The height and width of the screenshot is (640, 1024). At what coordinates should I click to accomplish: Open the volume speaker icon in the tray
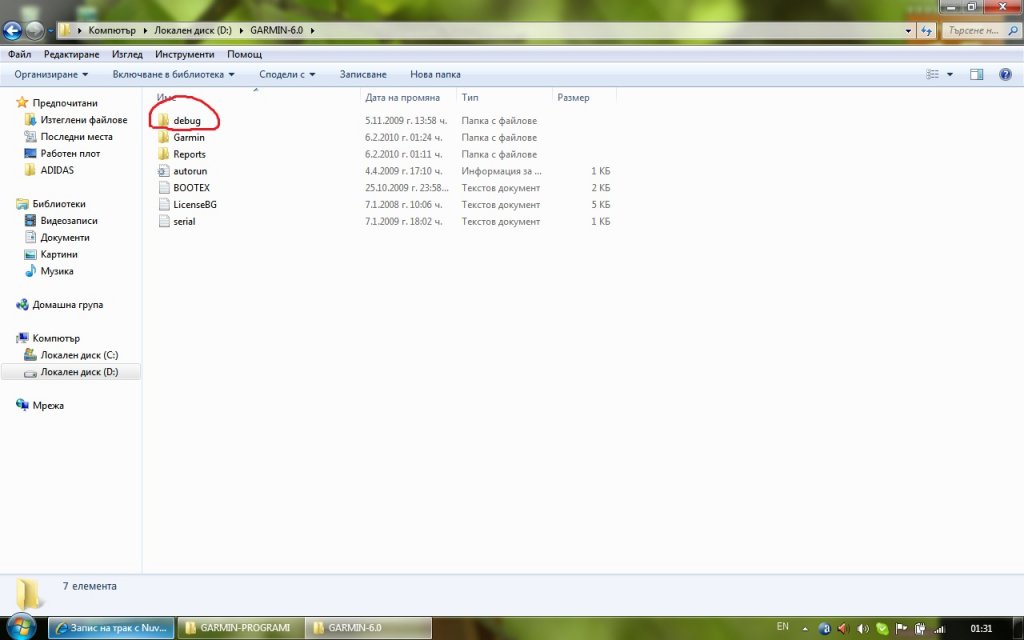click(x=862, y=629)
